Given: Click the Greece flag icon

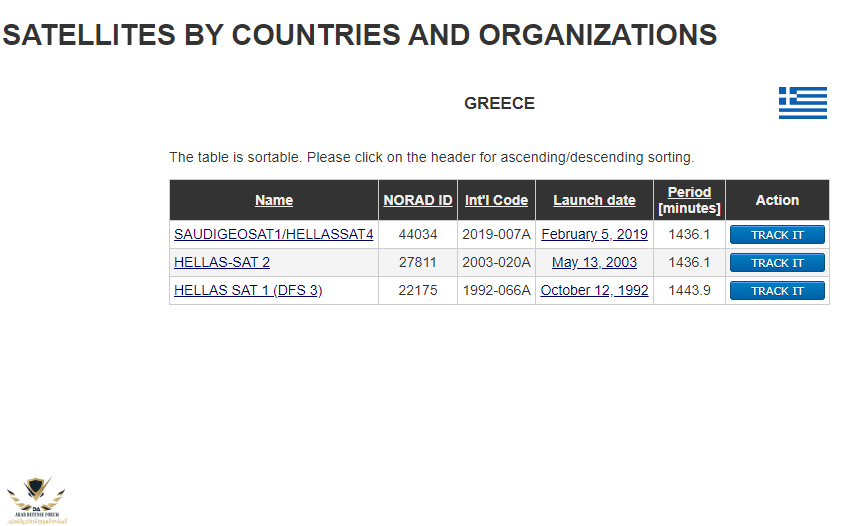Looking at the screenshot, I should 802,103.
